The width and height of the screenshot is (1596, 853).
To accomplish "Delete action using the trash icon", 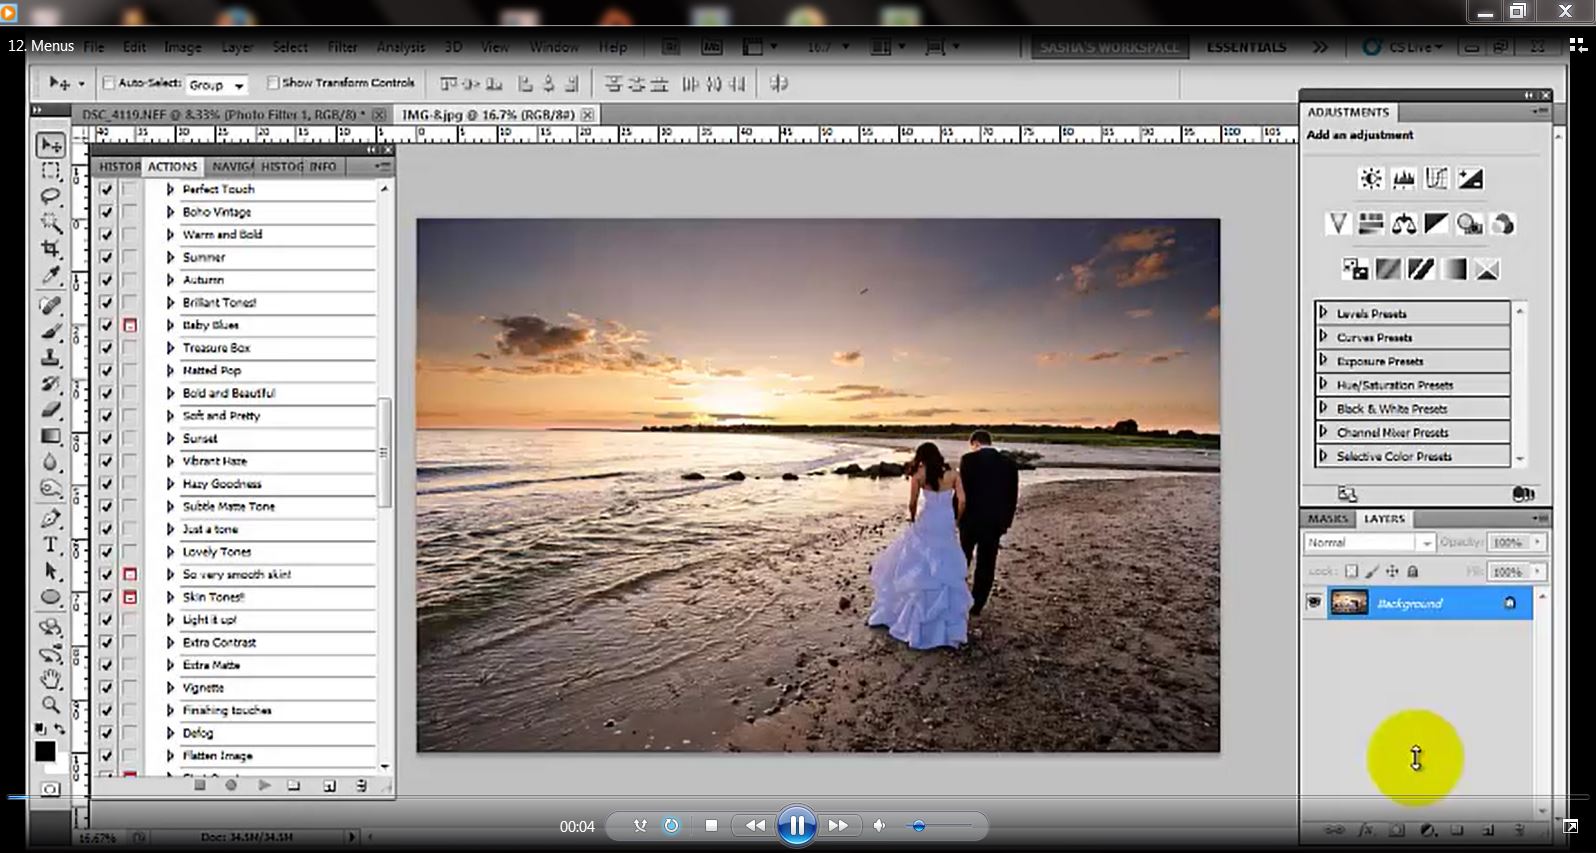I will (360, 786).
